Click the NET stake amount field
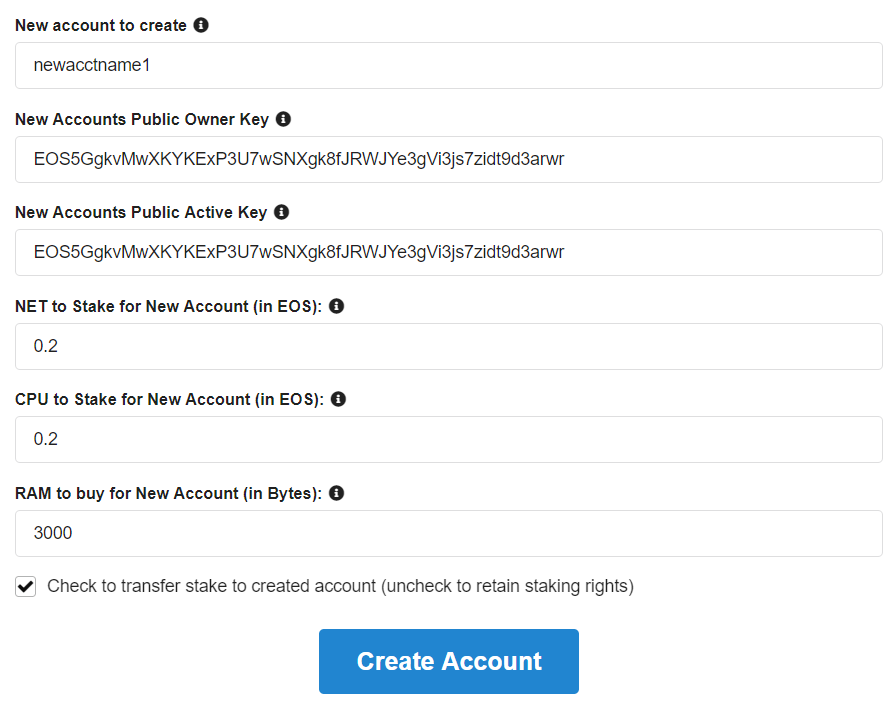Viewport: 894px width, 708px height. tap(448, 346)
